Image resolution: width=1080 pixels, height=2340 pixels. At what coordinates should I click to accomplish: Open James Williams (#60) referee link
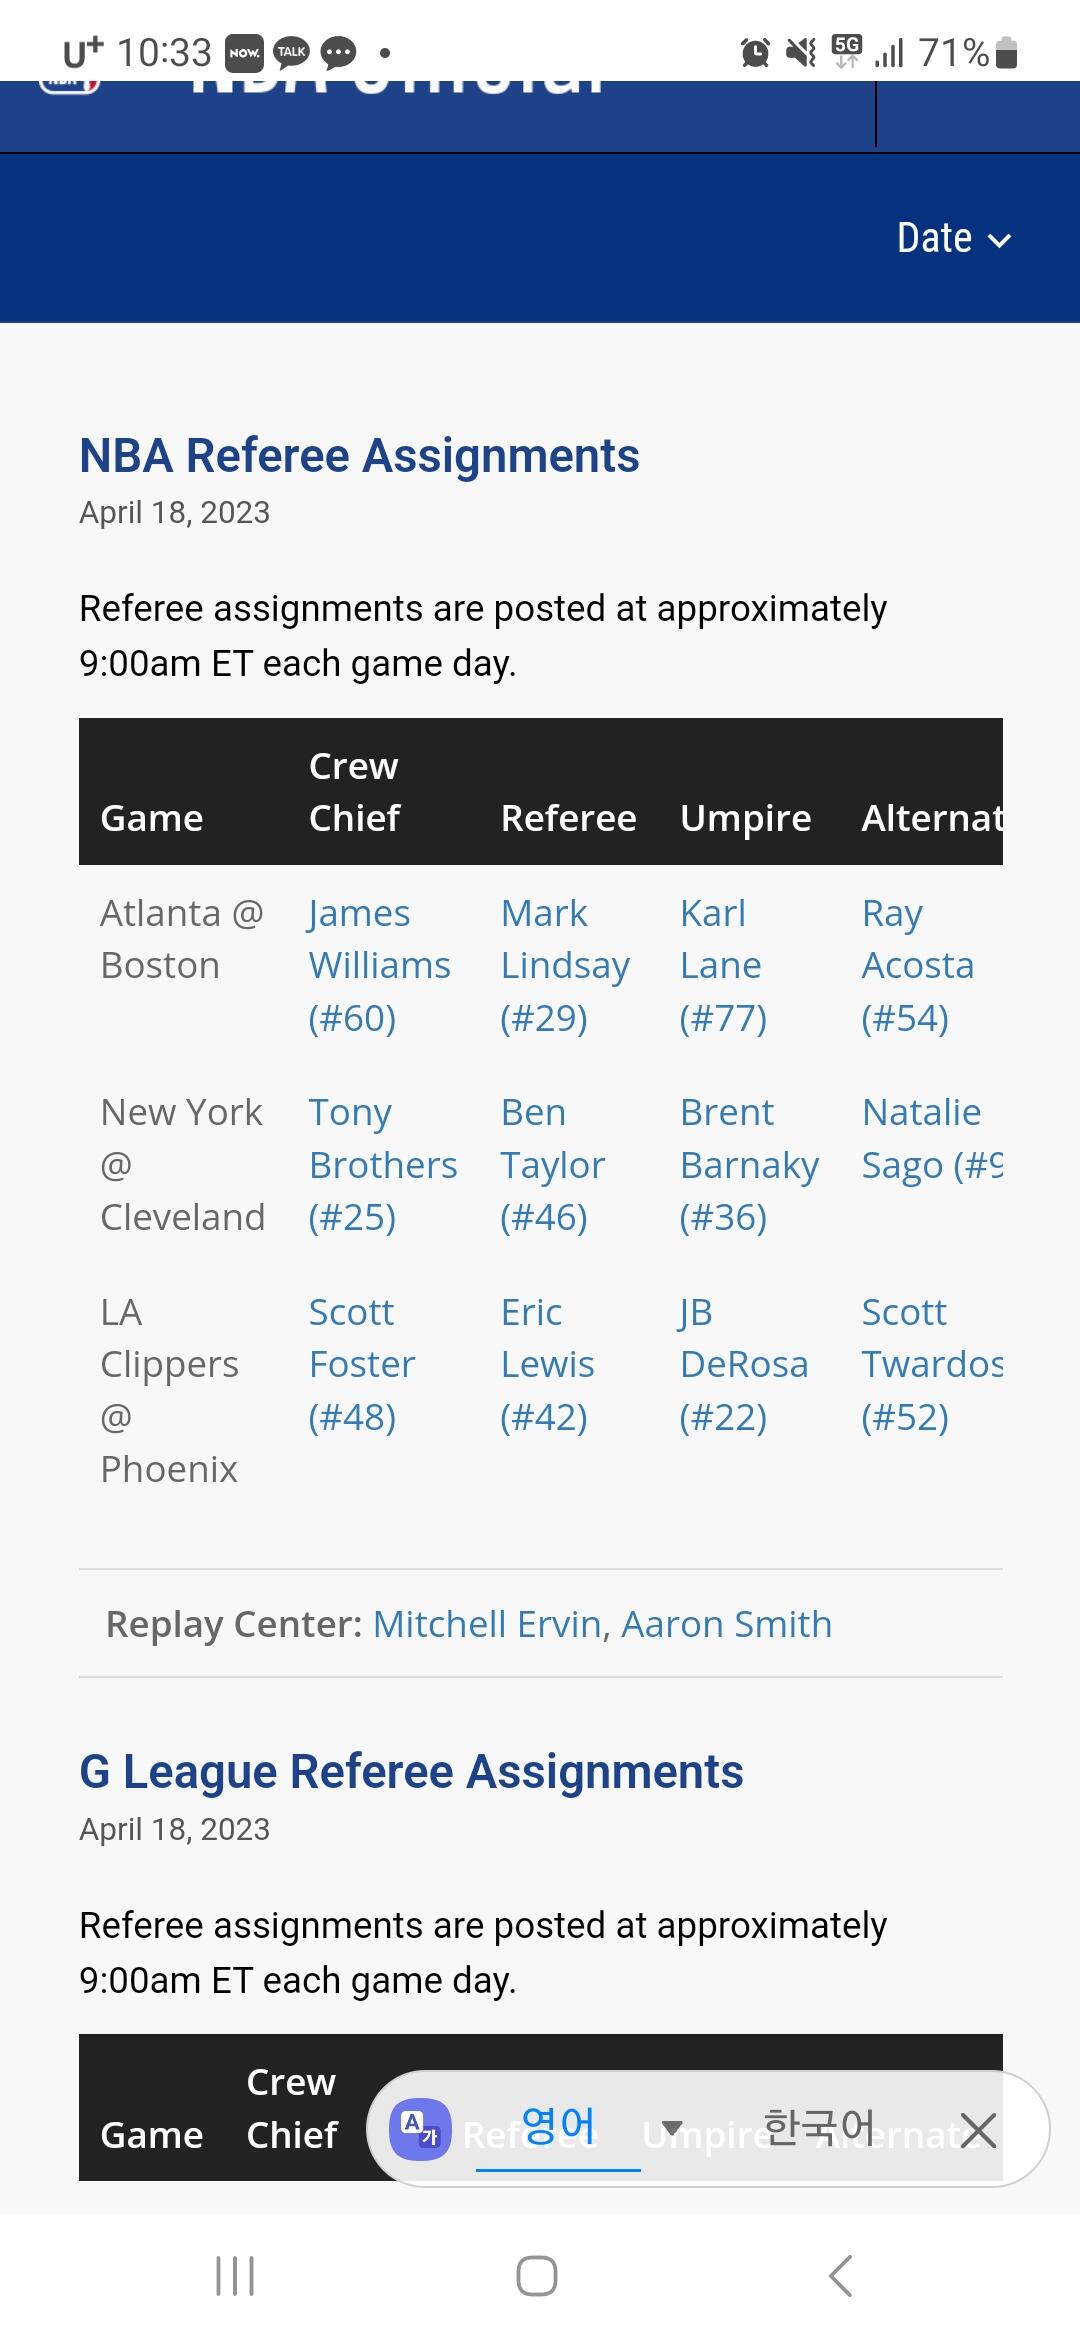coord(379,965)
